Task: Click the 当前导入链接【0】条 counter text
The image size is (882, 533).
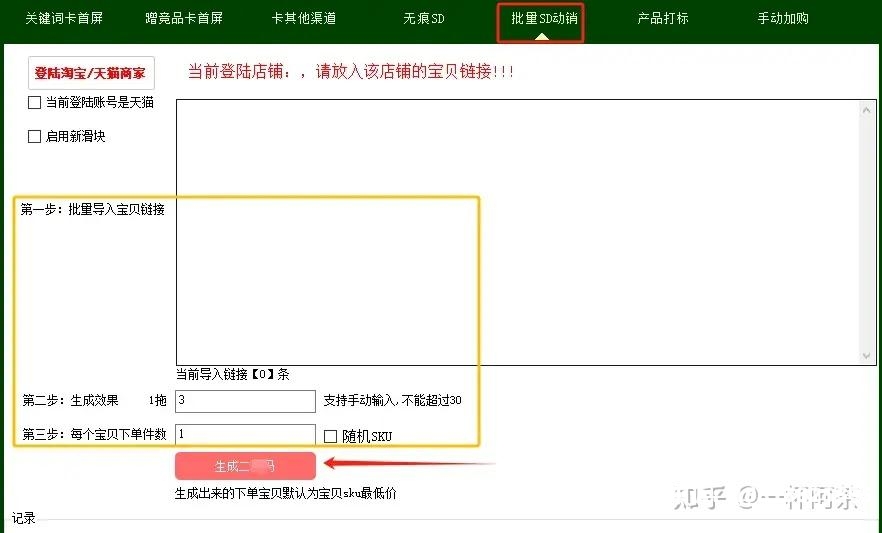Action: [x=233, y=375]
